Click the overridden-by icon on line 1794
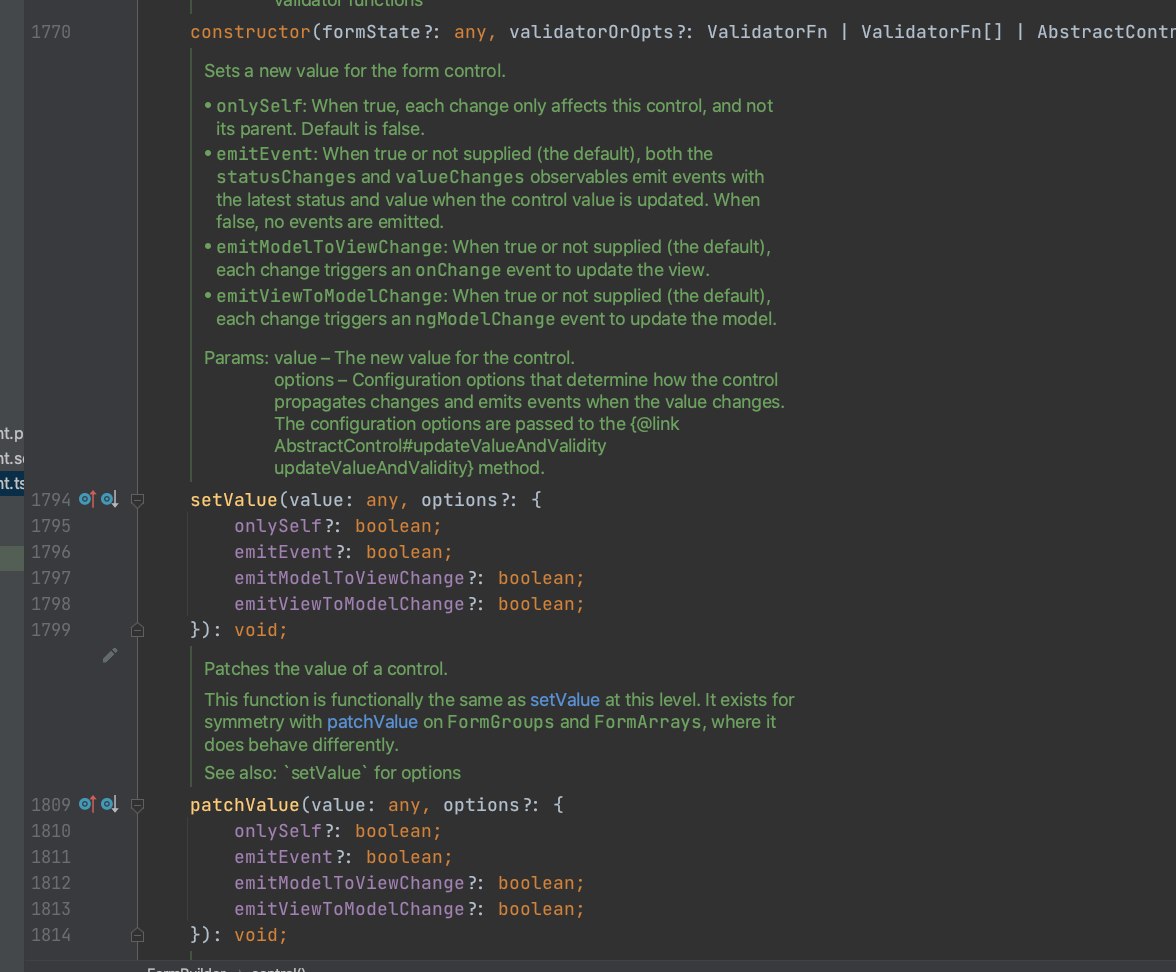This screenshot has height=972, width=1176. point(109,499)
